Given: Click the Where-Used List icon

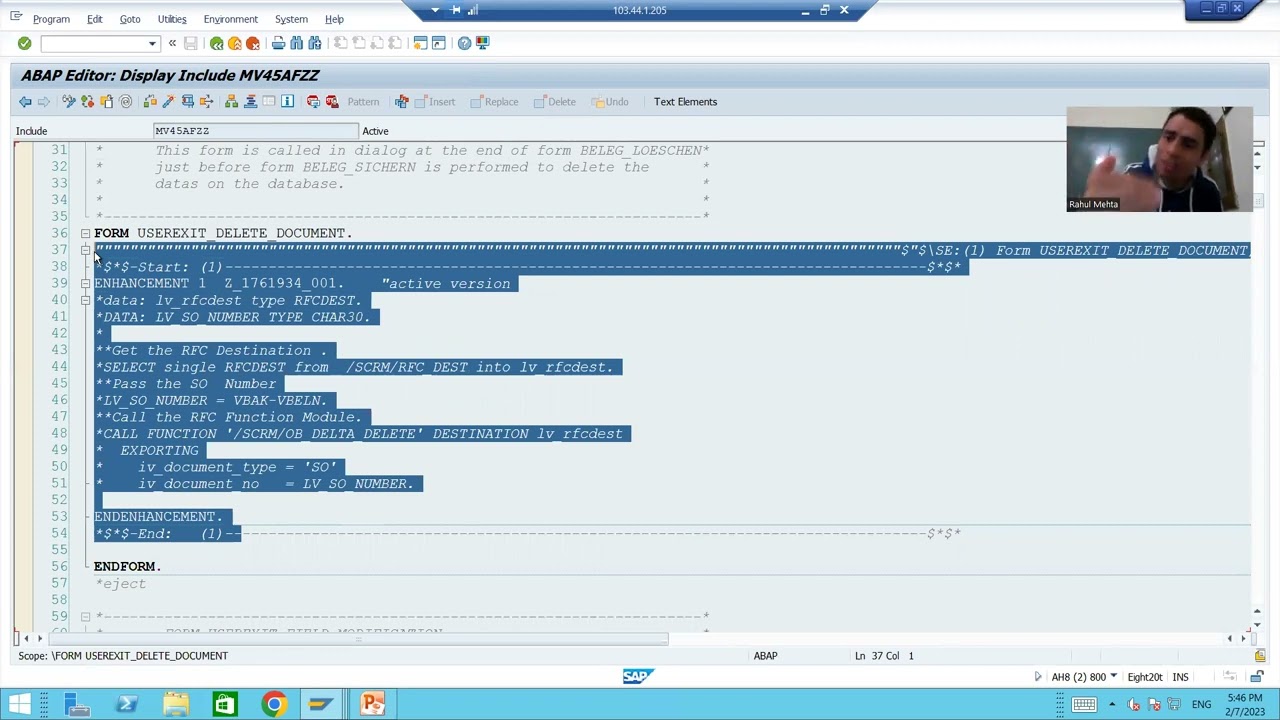Looking at the screenshot, I should pyautogui.click(x=206, y=102).
